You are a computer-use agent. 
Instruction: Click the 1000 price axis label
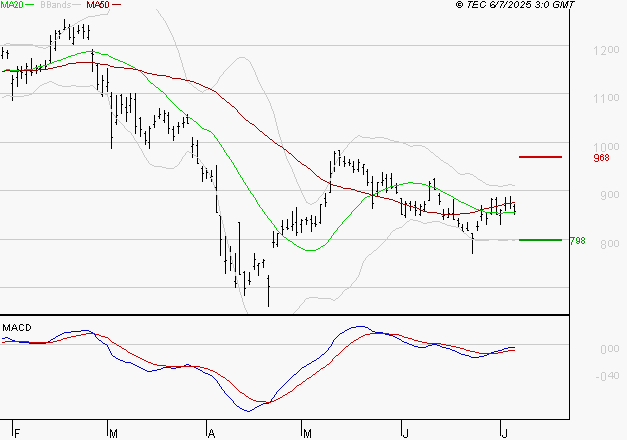coord(605,146)
